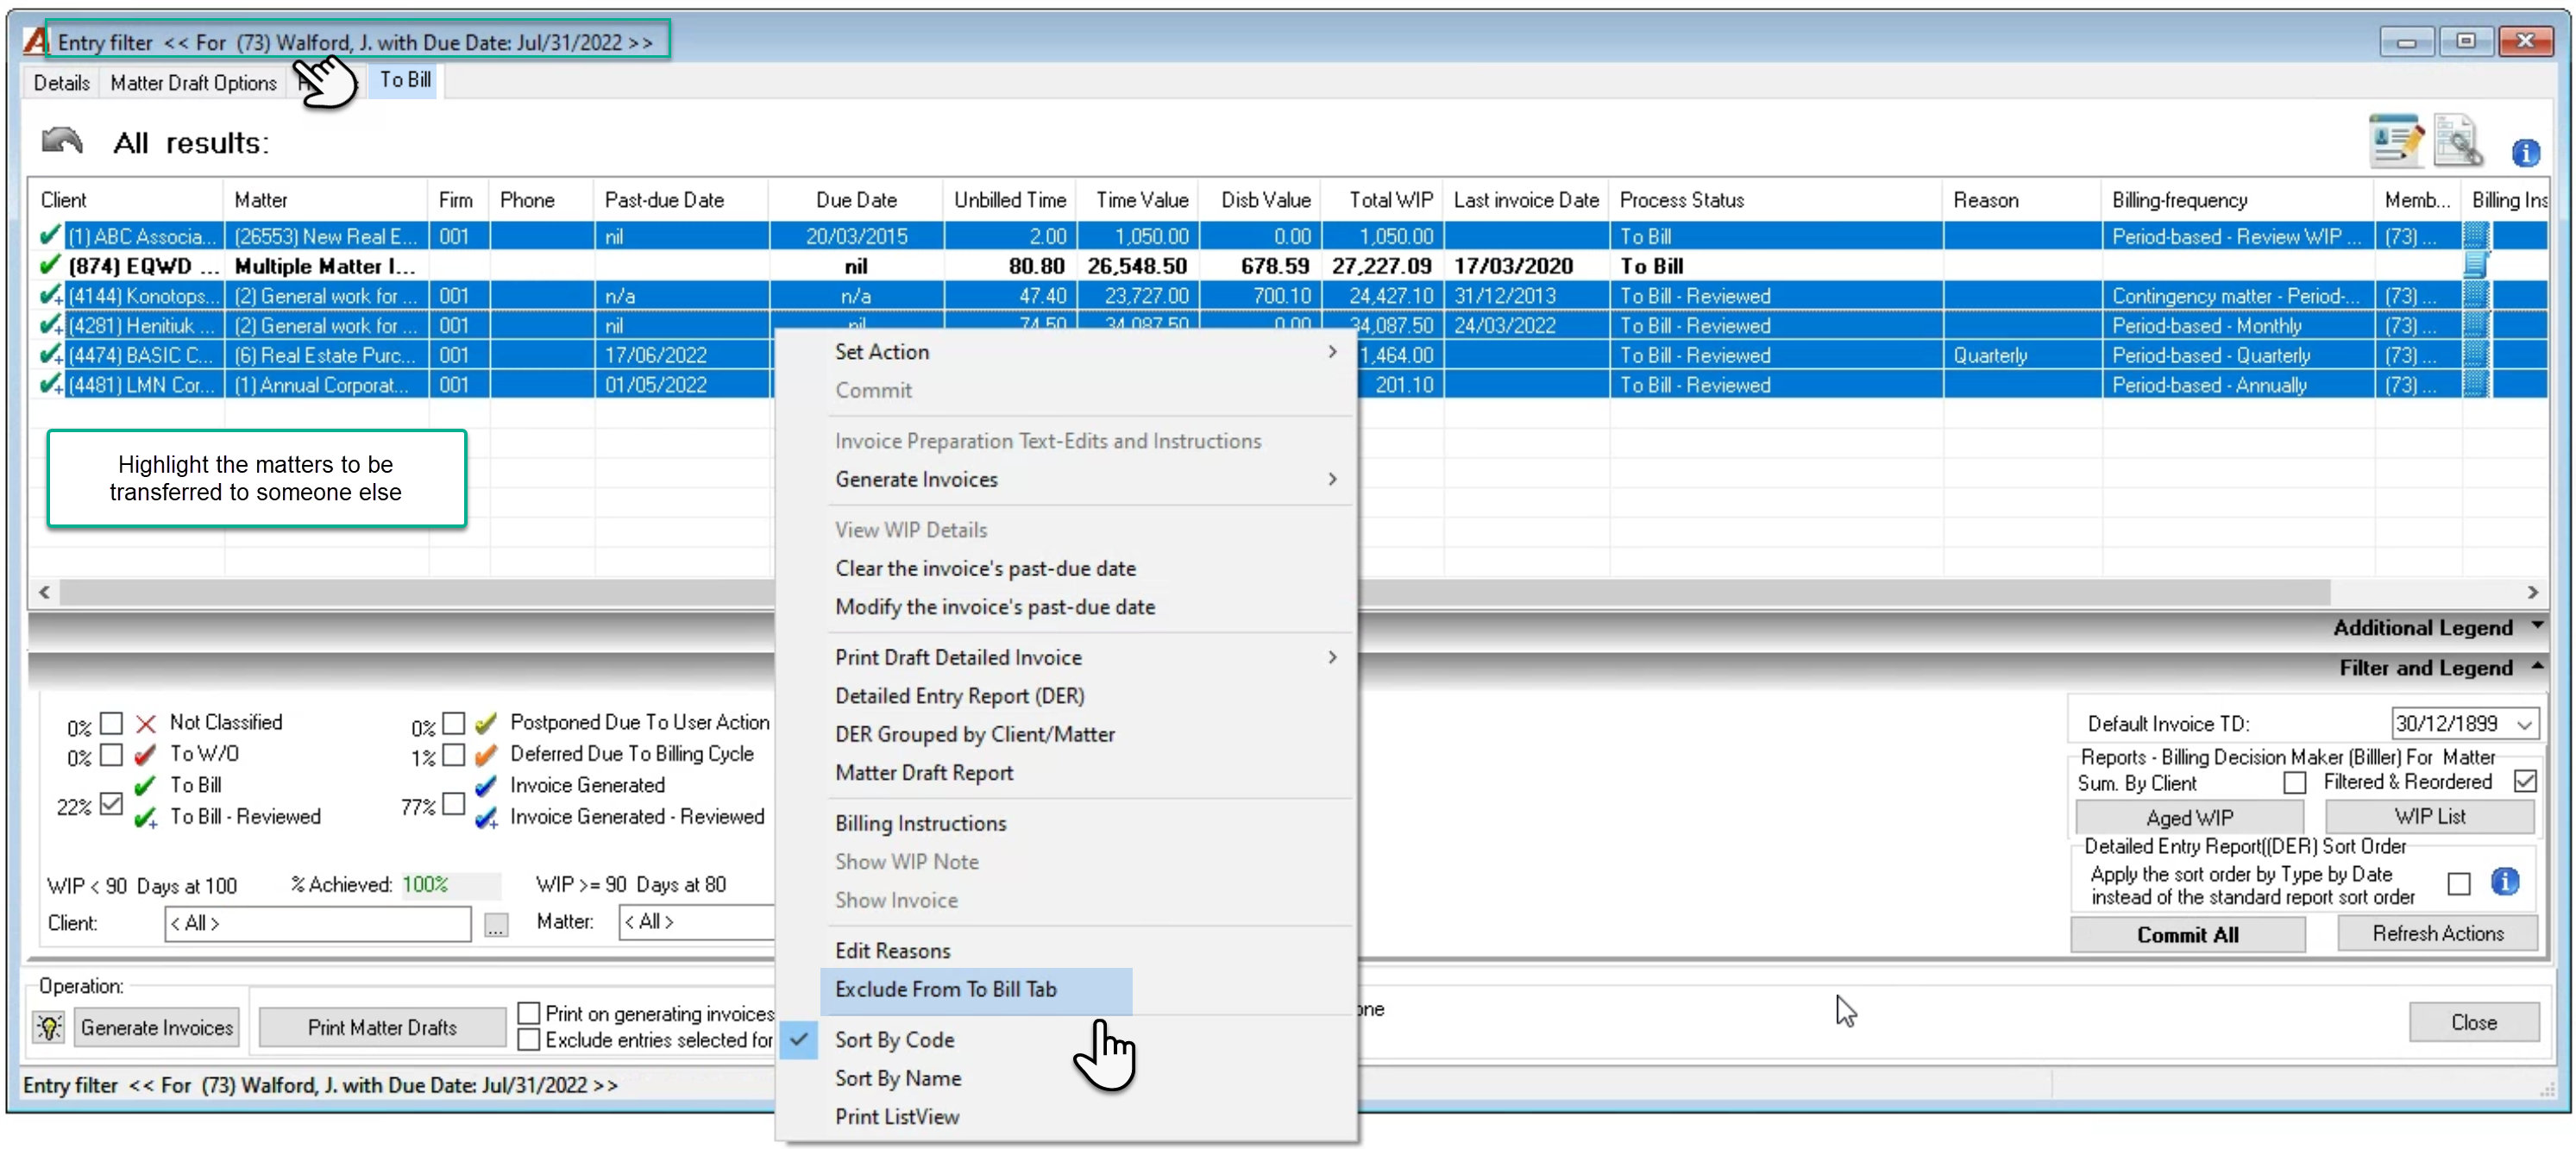Click the back arrow beside All results
2576x1149 pixels.
click(x=62, y=141)
